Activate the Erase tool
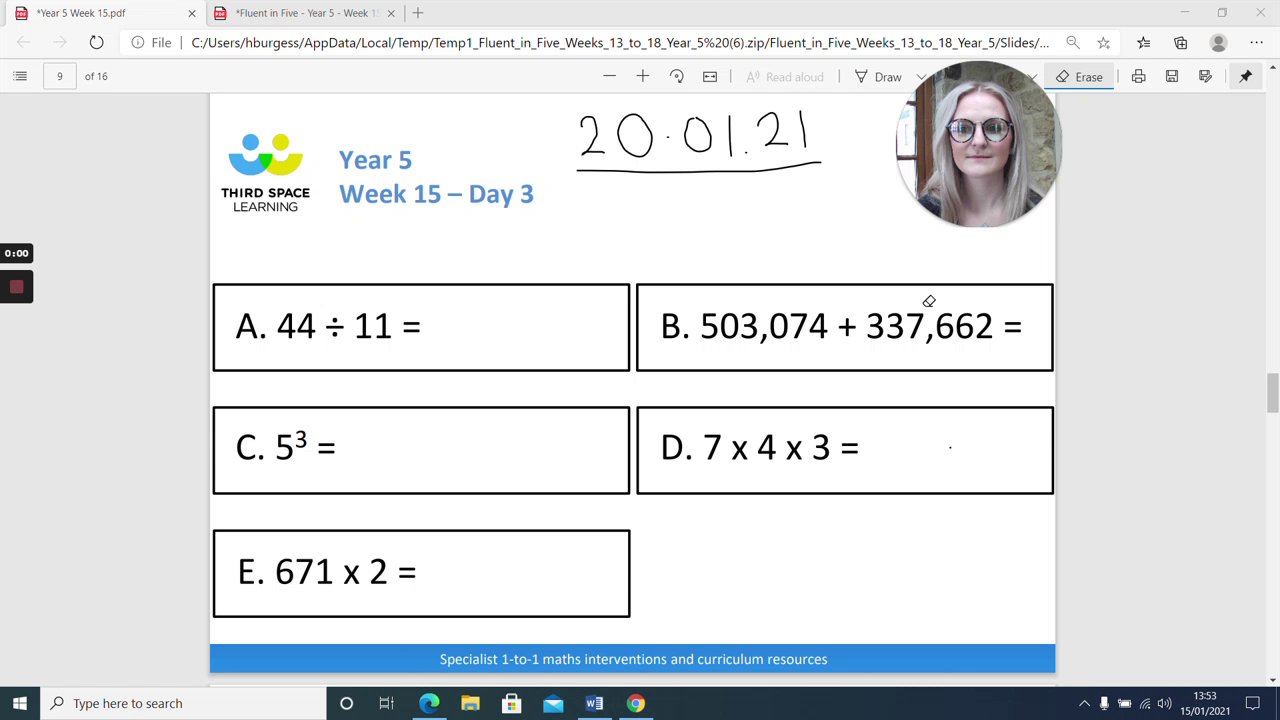The image size is (1280, 720). tap(1079, 77)
